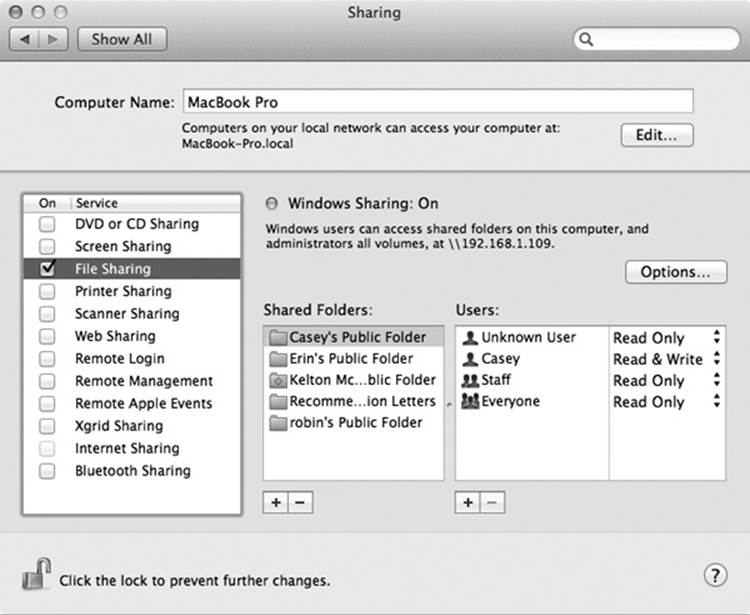Select Scanner Sharing service row
This screenshot has width=750, height=615.
point(132,314)
